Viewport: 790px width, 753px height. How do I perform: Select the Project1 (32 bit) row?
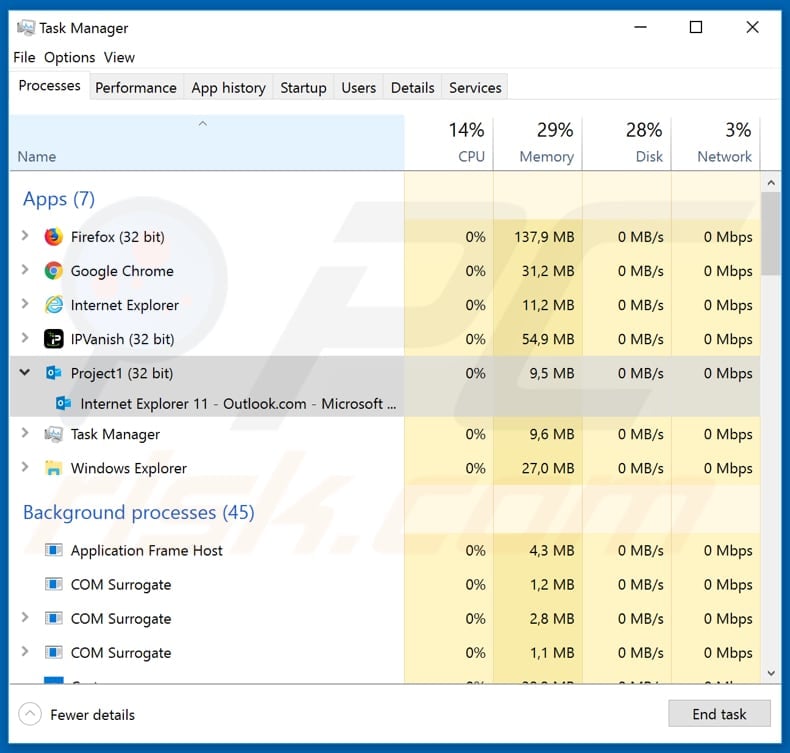385,373
